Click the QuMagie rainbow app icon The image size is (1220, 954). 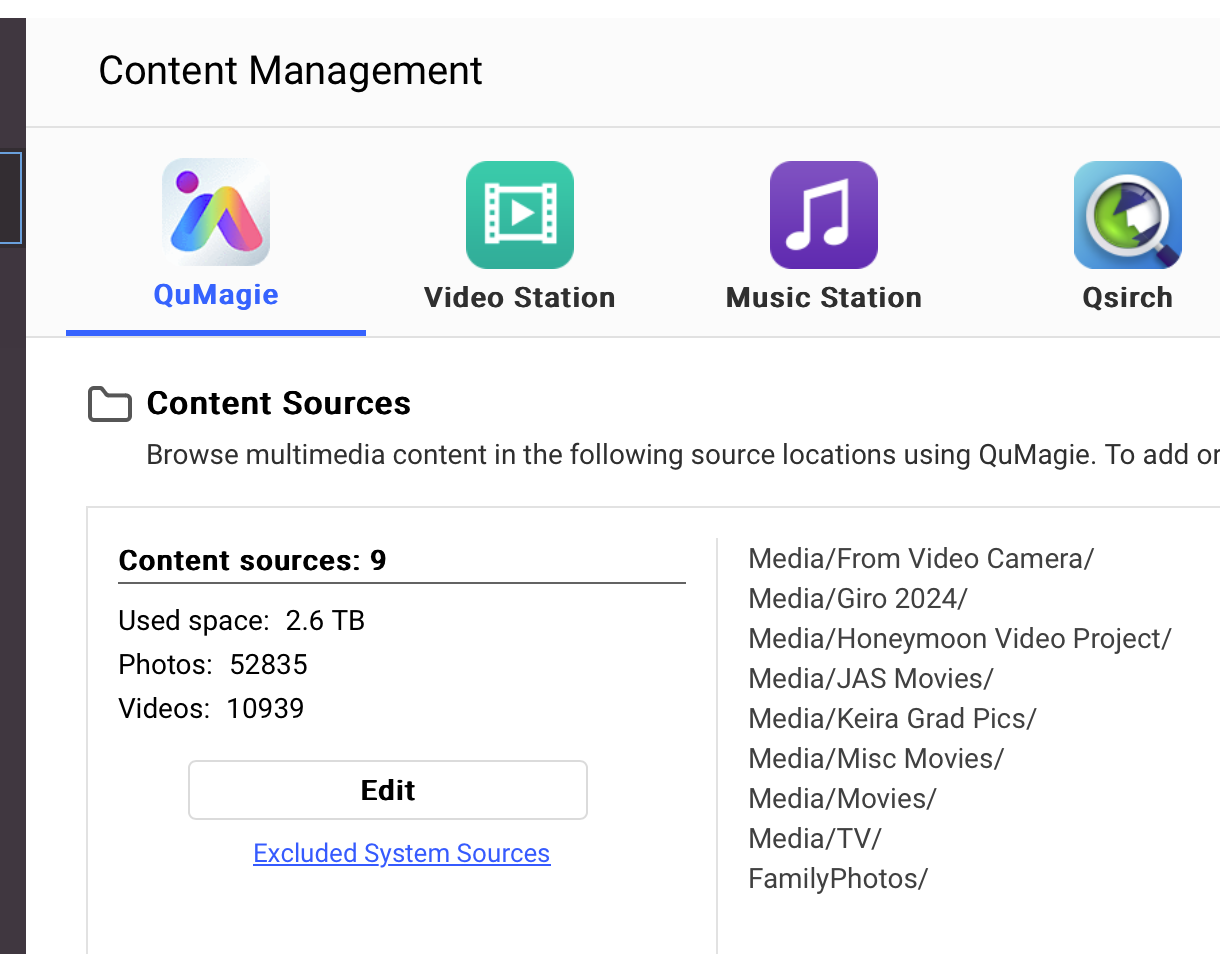[x=216, y=212]
